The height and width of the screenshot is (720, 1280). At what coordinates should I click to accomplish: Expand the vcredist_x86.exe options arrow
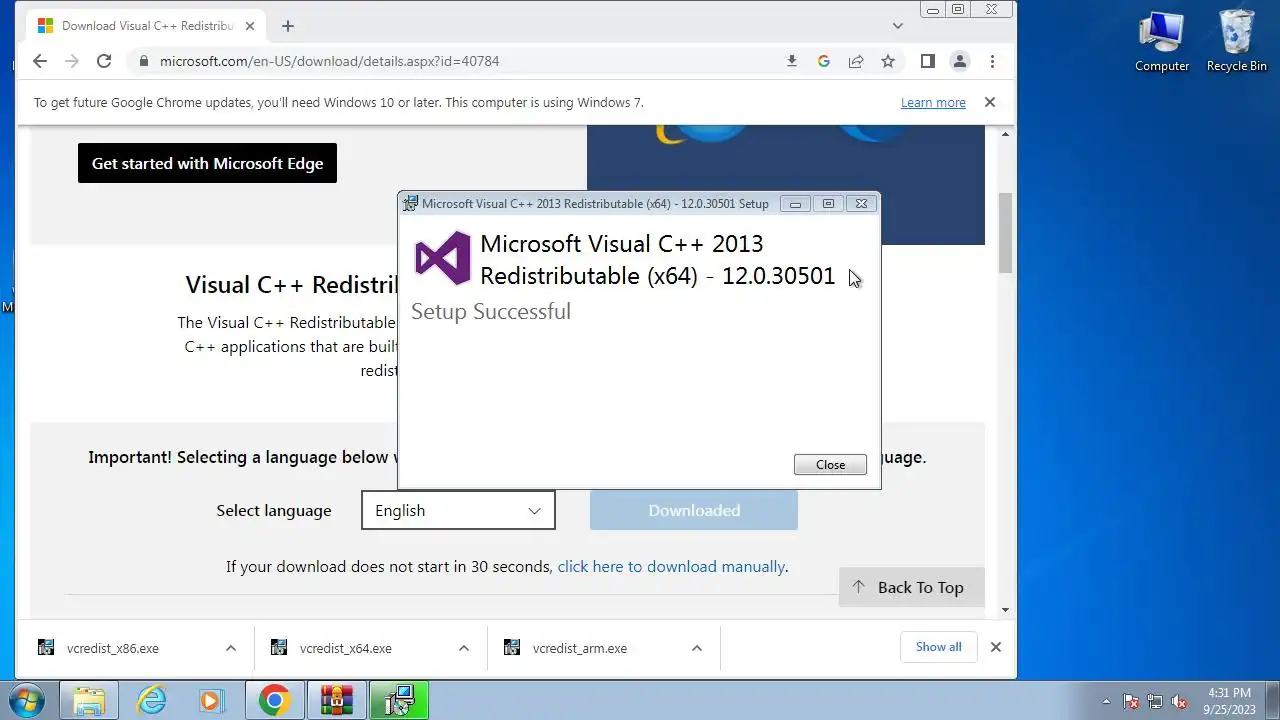pyautogui.click(x=231, y=648)
